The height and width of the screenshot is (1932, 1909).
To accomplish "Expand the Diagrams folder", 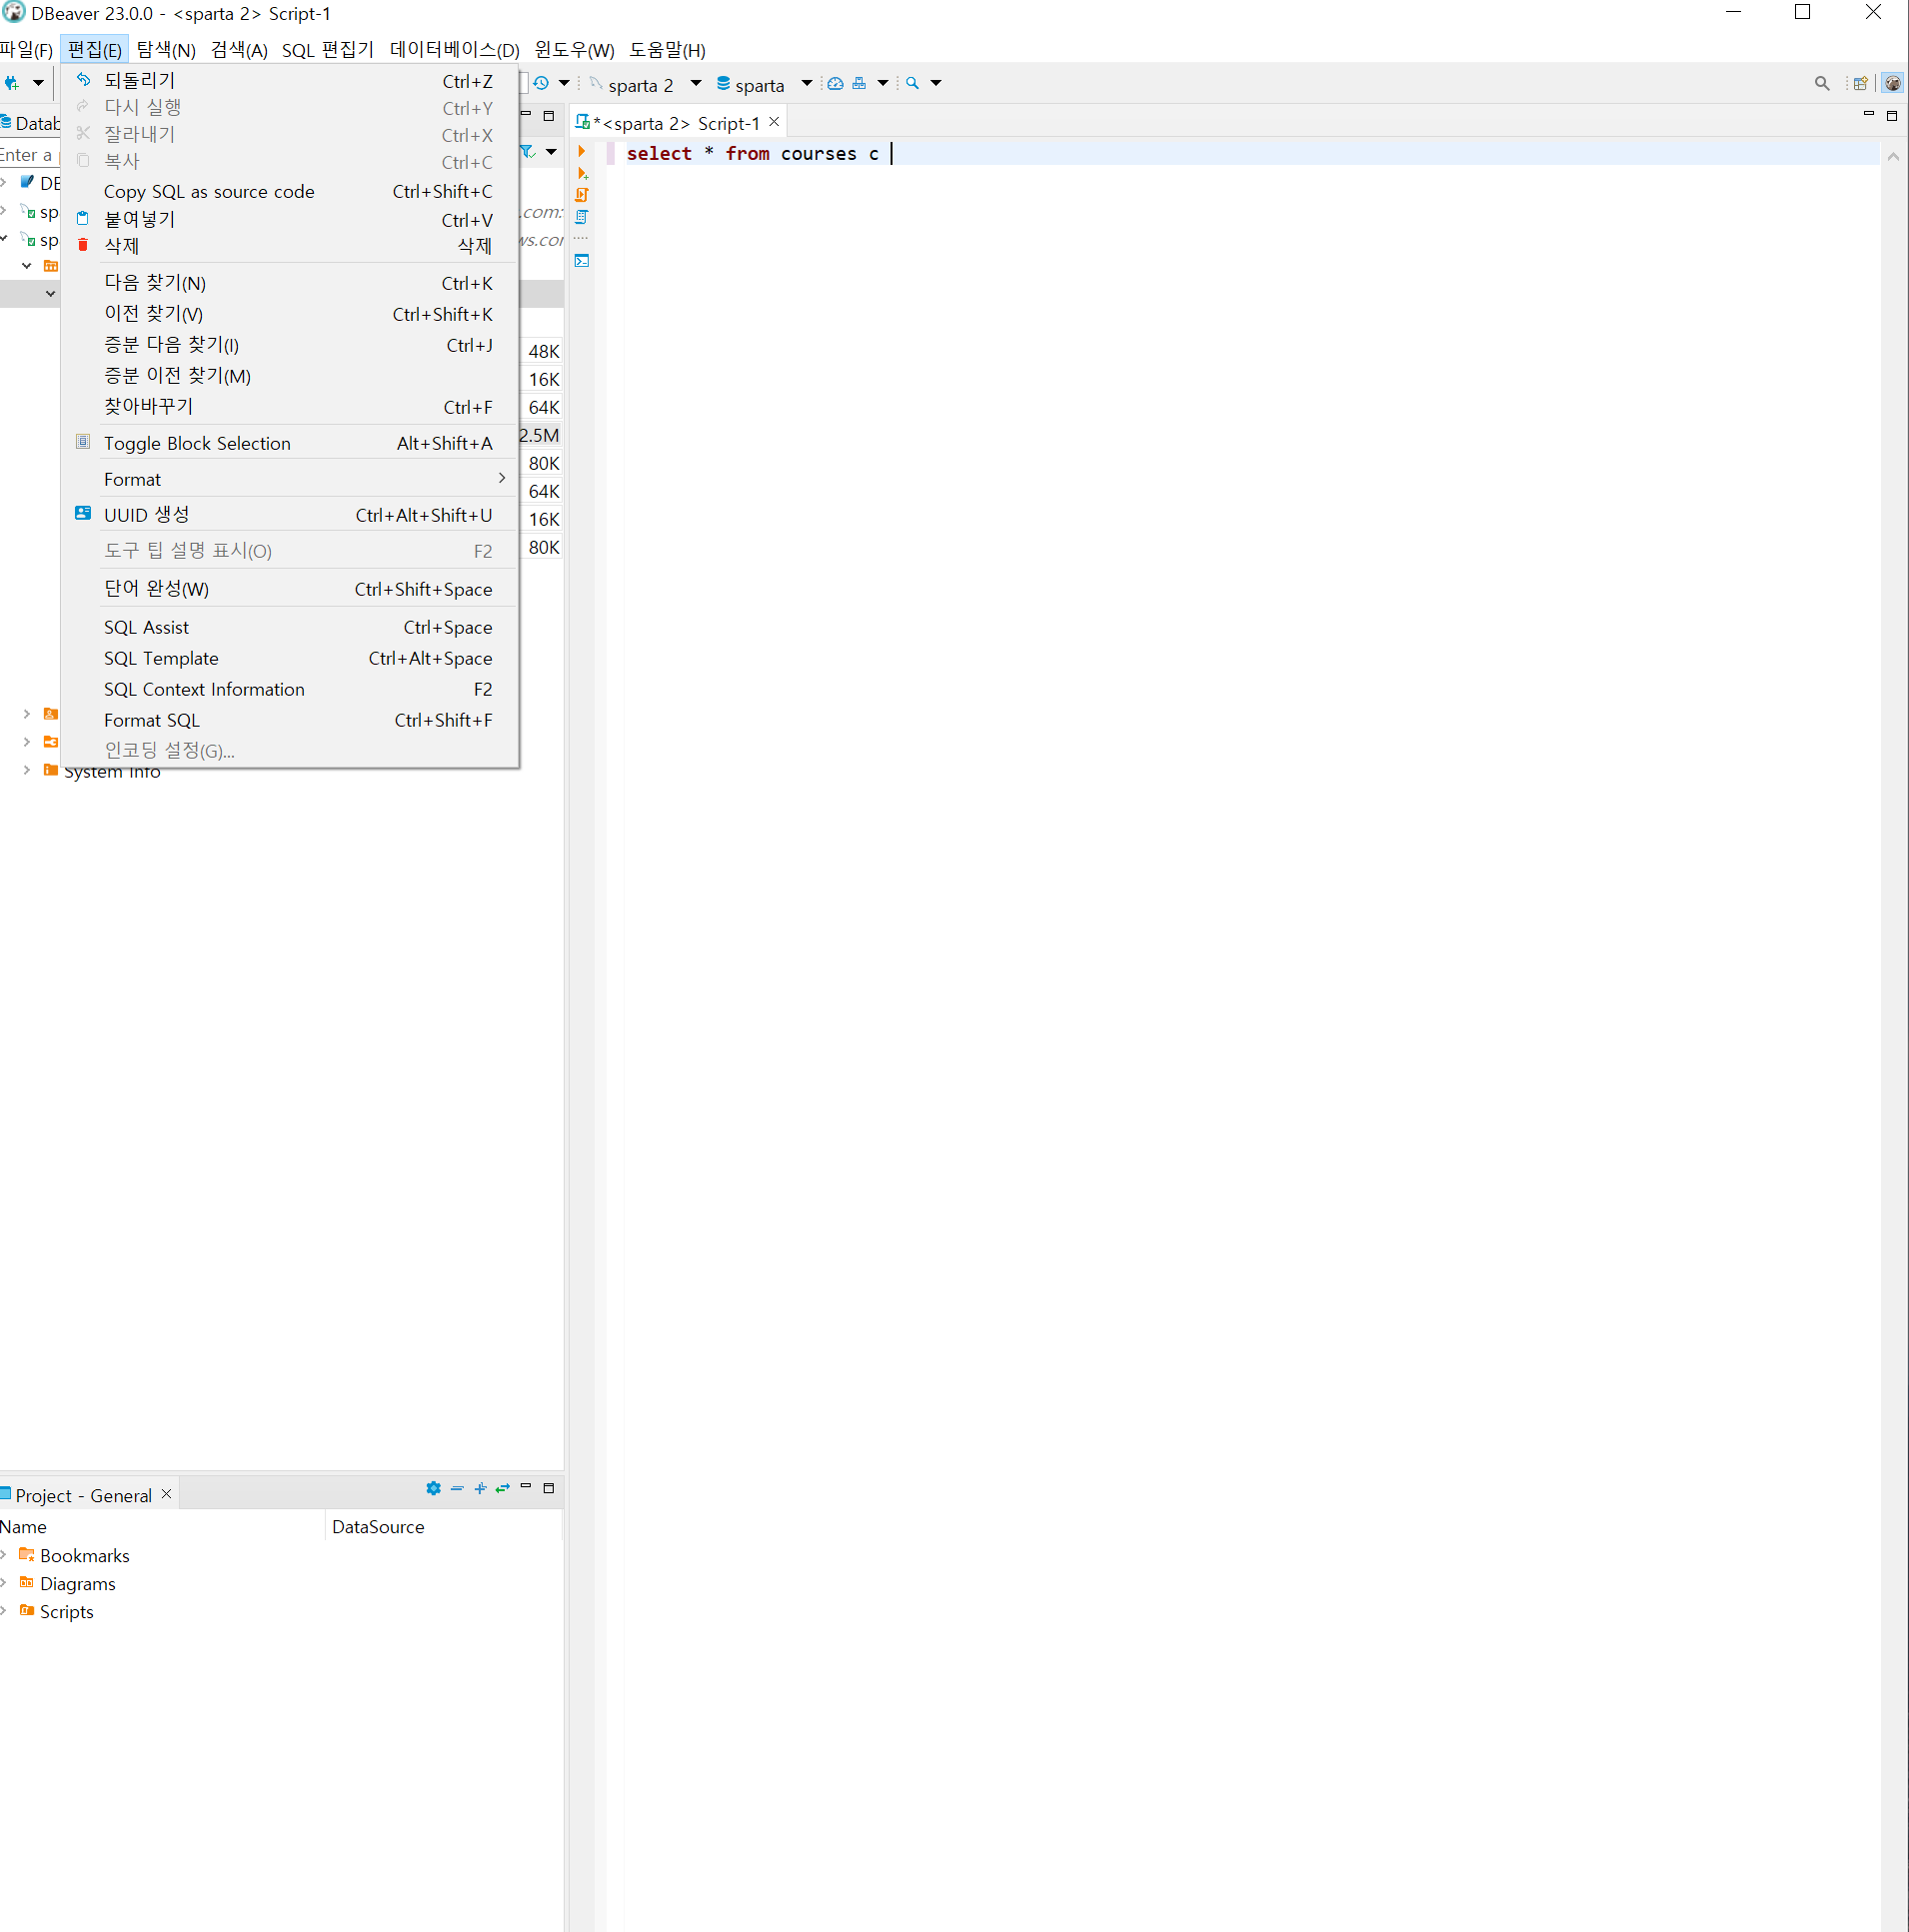I will [x=5, y=1583].
